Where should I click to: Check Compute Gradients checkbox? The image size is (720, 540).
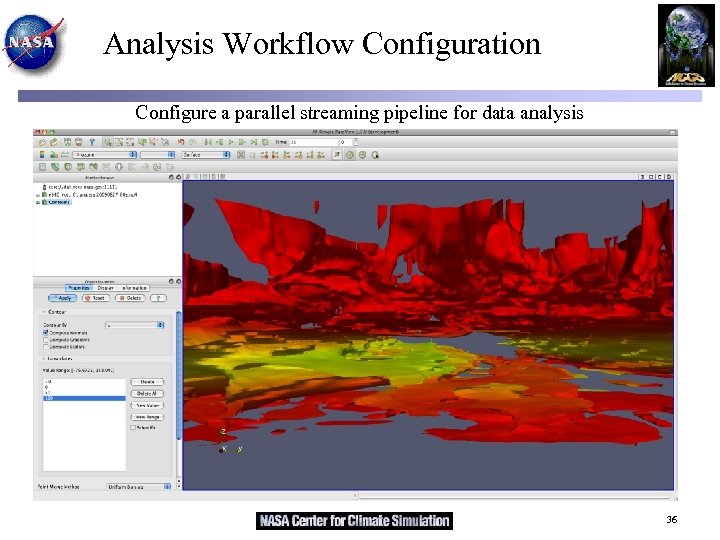coord(46,340)
